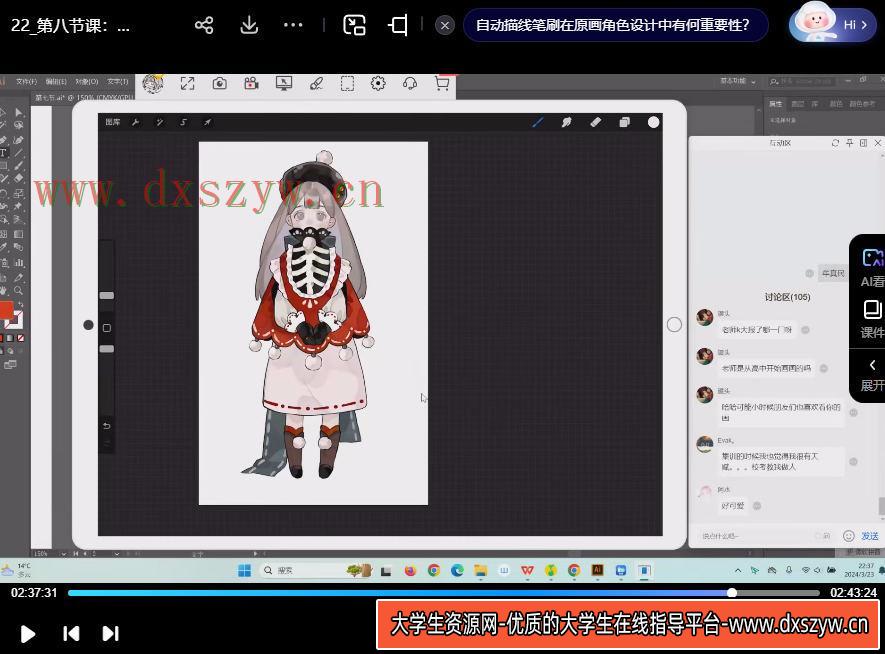Refresh the 互动区 panel

pyautogui.click(x=835, y=143)
